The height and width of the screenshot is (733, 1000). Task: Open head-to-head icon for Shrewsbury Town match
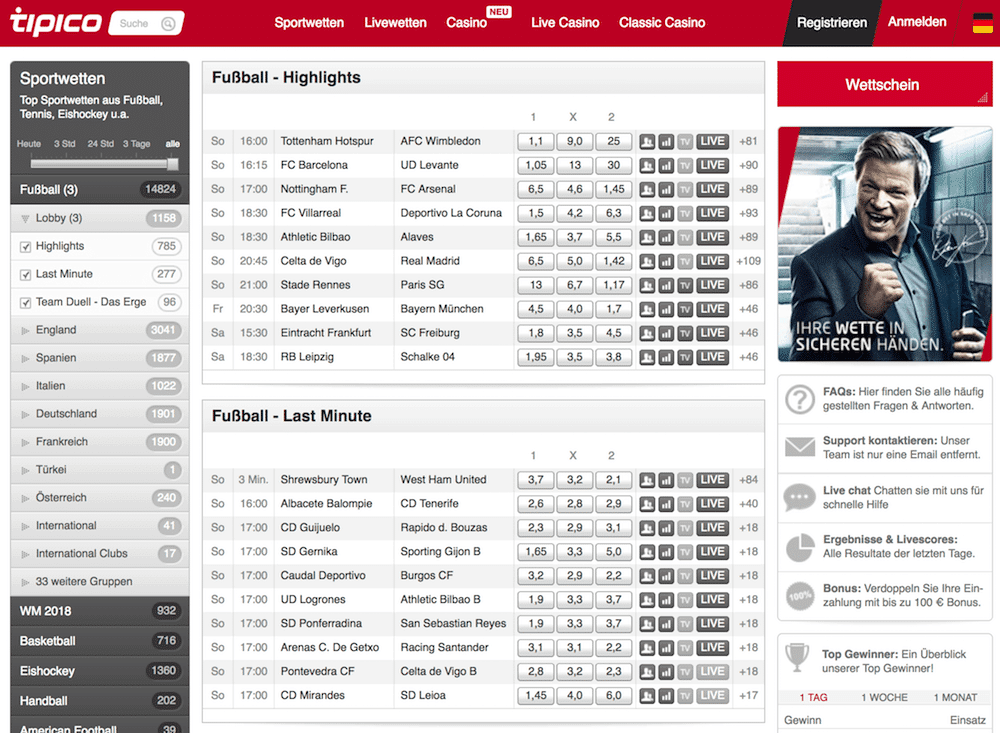click(x=647, y=480)
